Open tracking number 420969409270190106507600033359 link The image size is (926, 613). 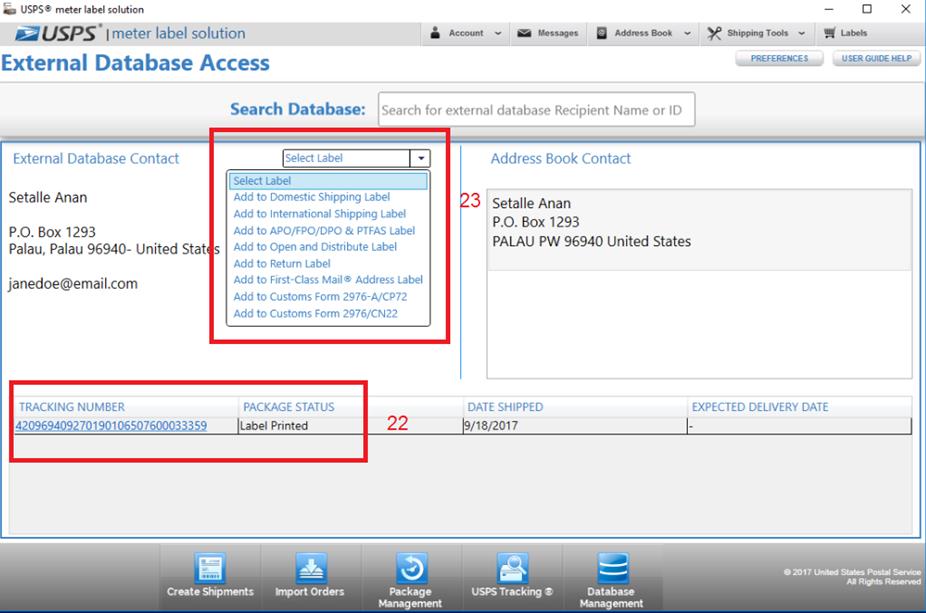click(111, 426)
